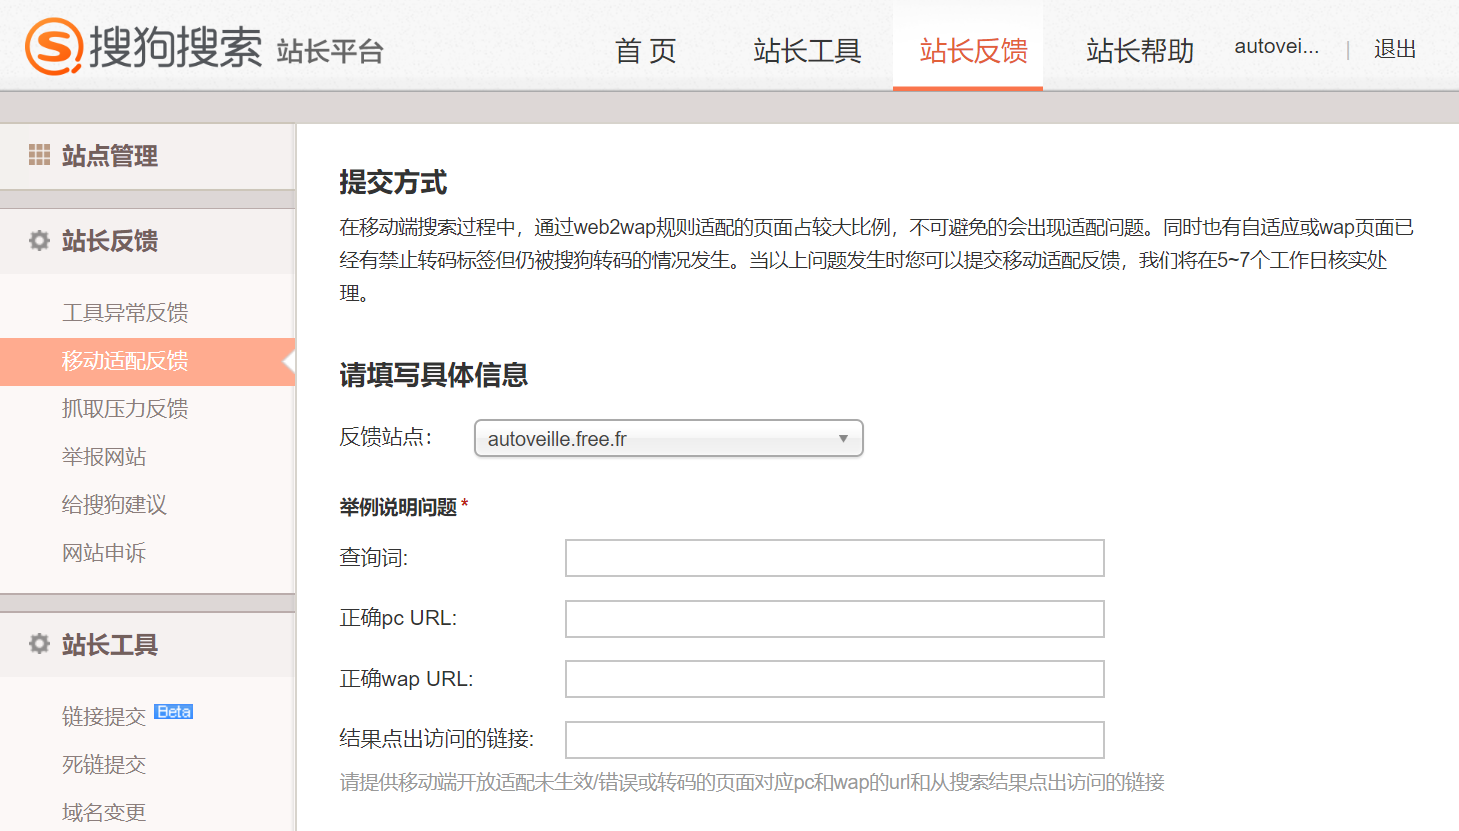
Task: Click 退出 to log out
Action: pyautogui.click(x=1394, y=50)
